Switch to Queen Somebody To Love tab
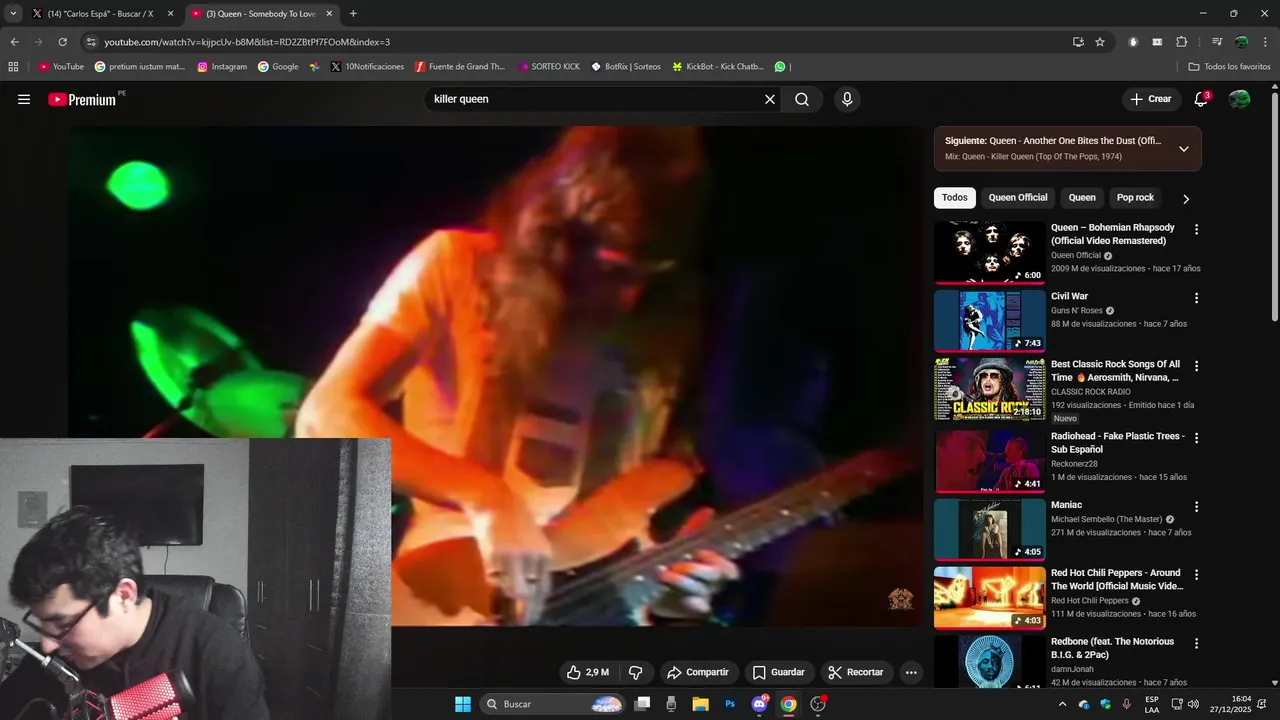Viewport: 1280px width, 720px height. [x=262, y=14]
